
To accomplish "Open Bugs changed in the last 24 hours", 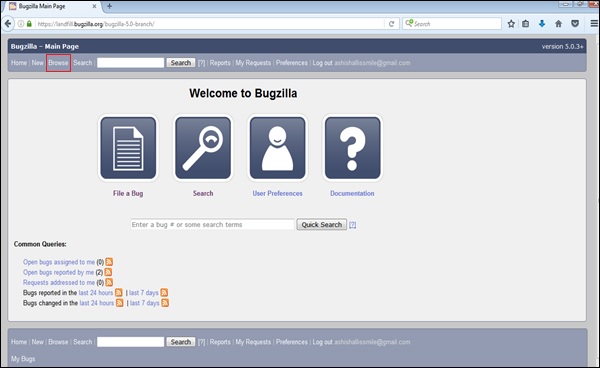I will point(96,303).
